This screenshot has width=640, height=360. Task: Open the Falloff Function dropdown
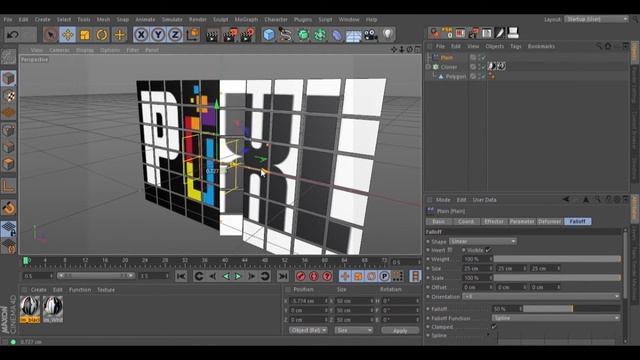(x=556, y=318)
